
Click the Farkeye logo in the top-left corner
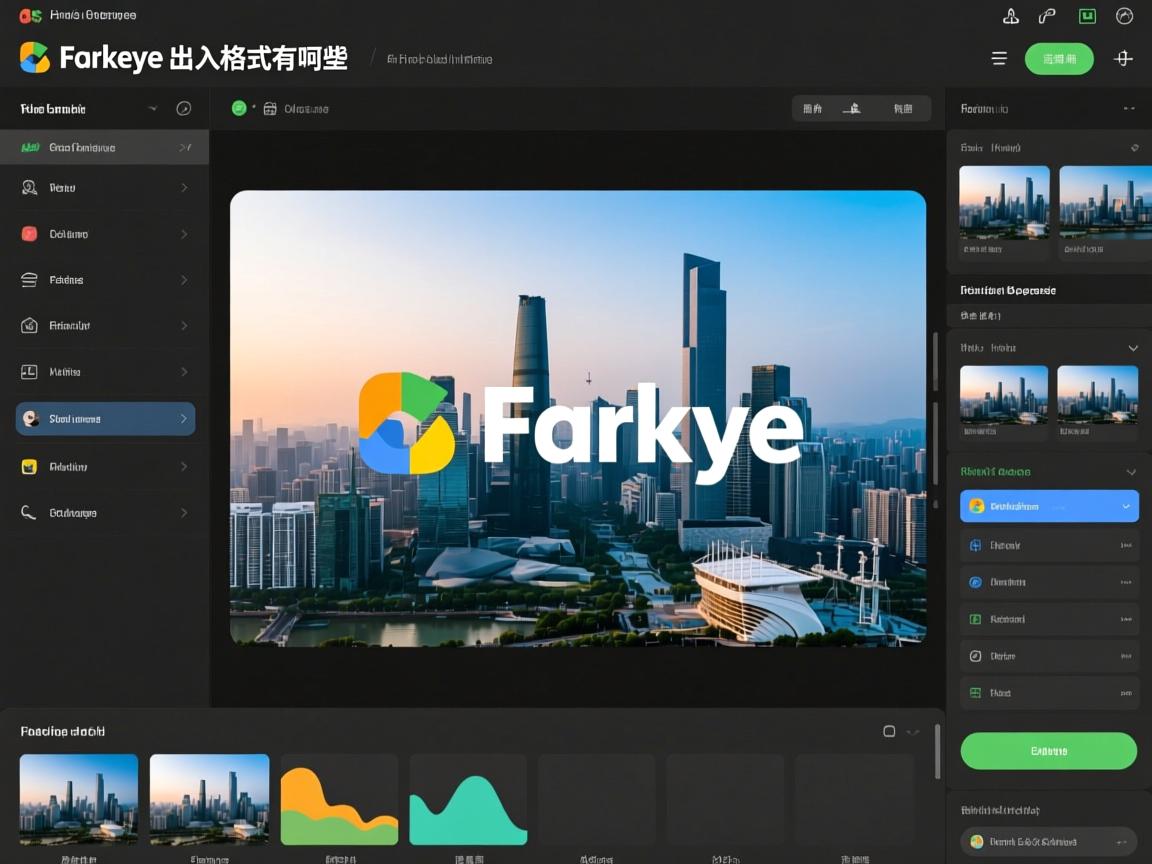[x=34, y=58]
